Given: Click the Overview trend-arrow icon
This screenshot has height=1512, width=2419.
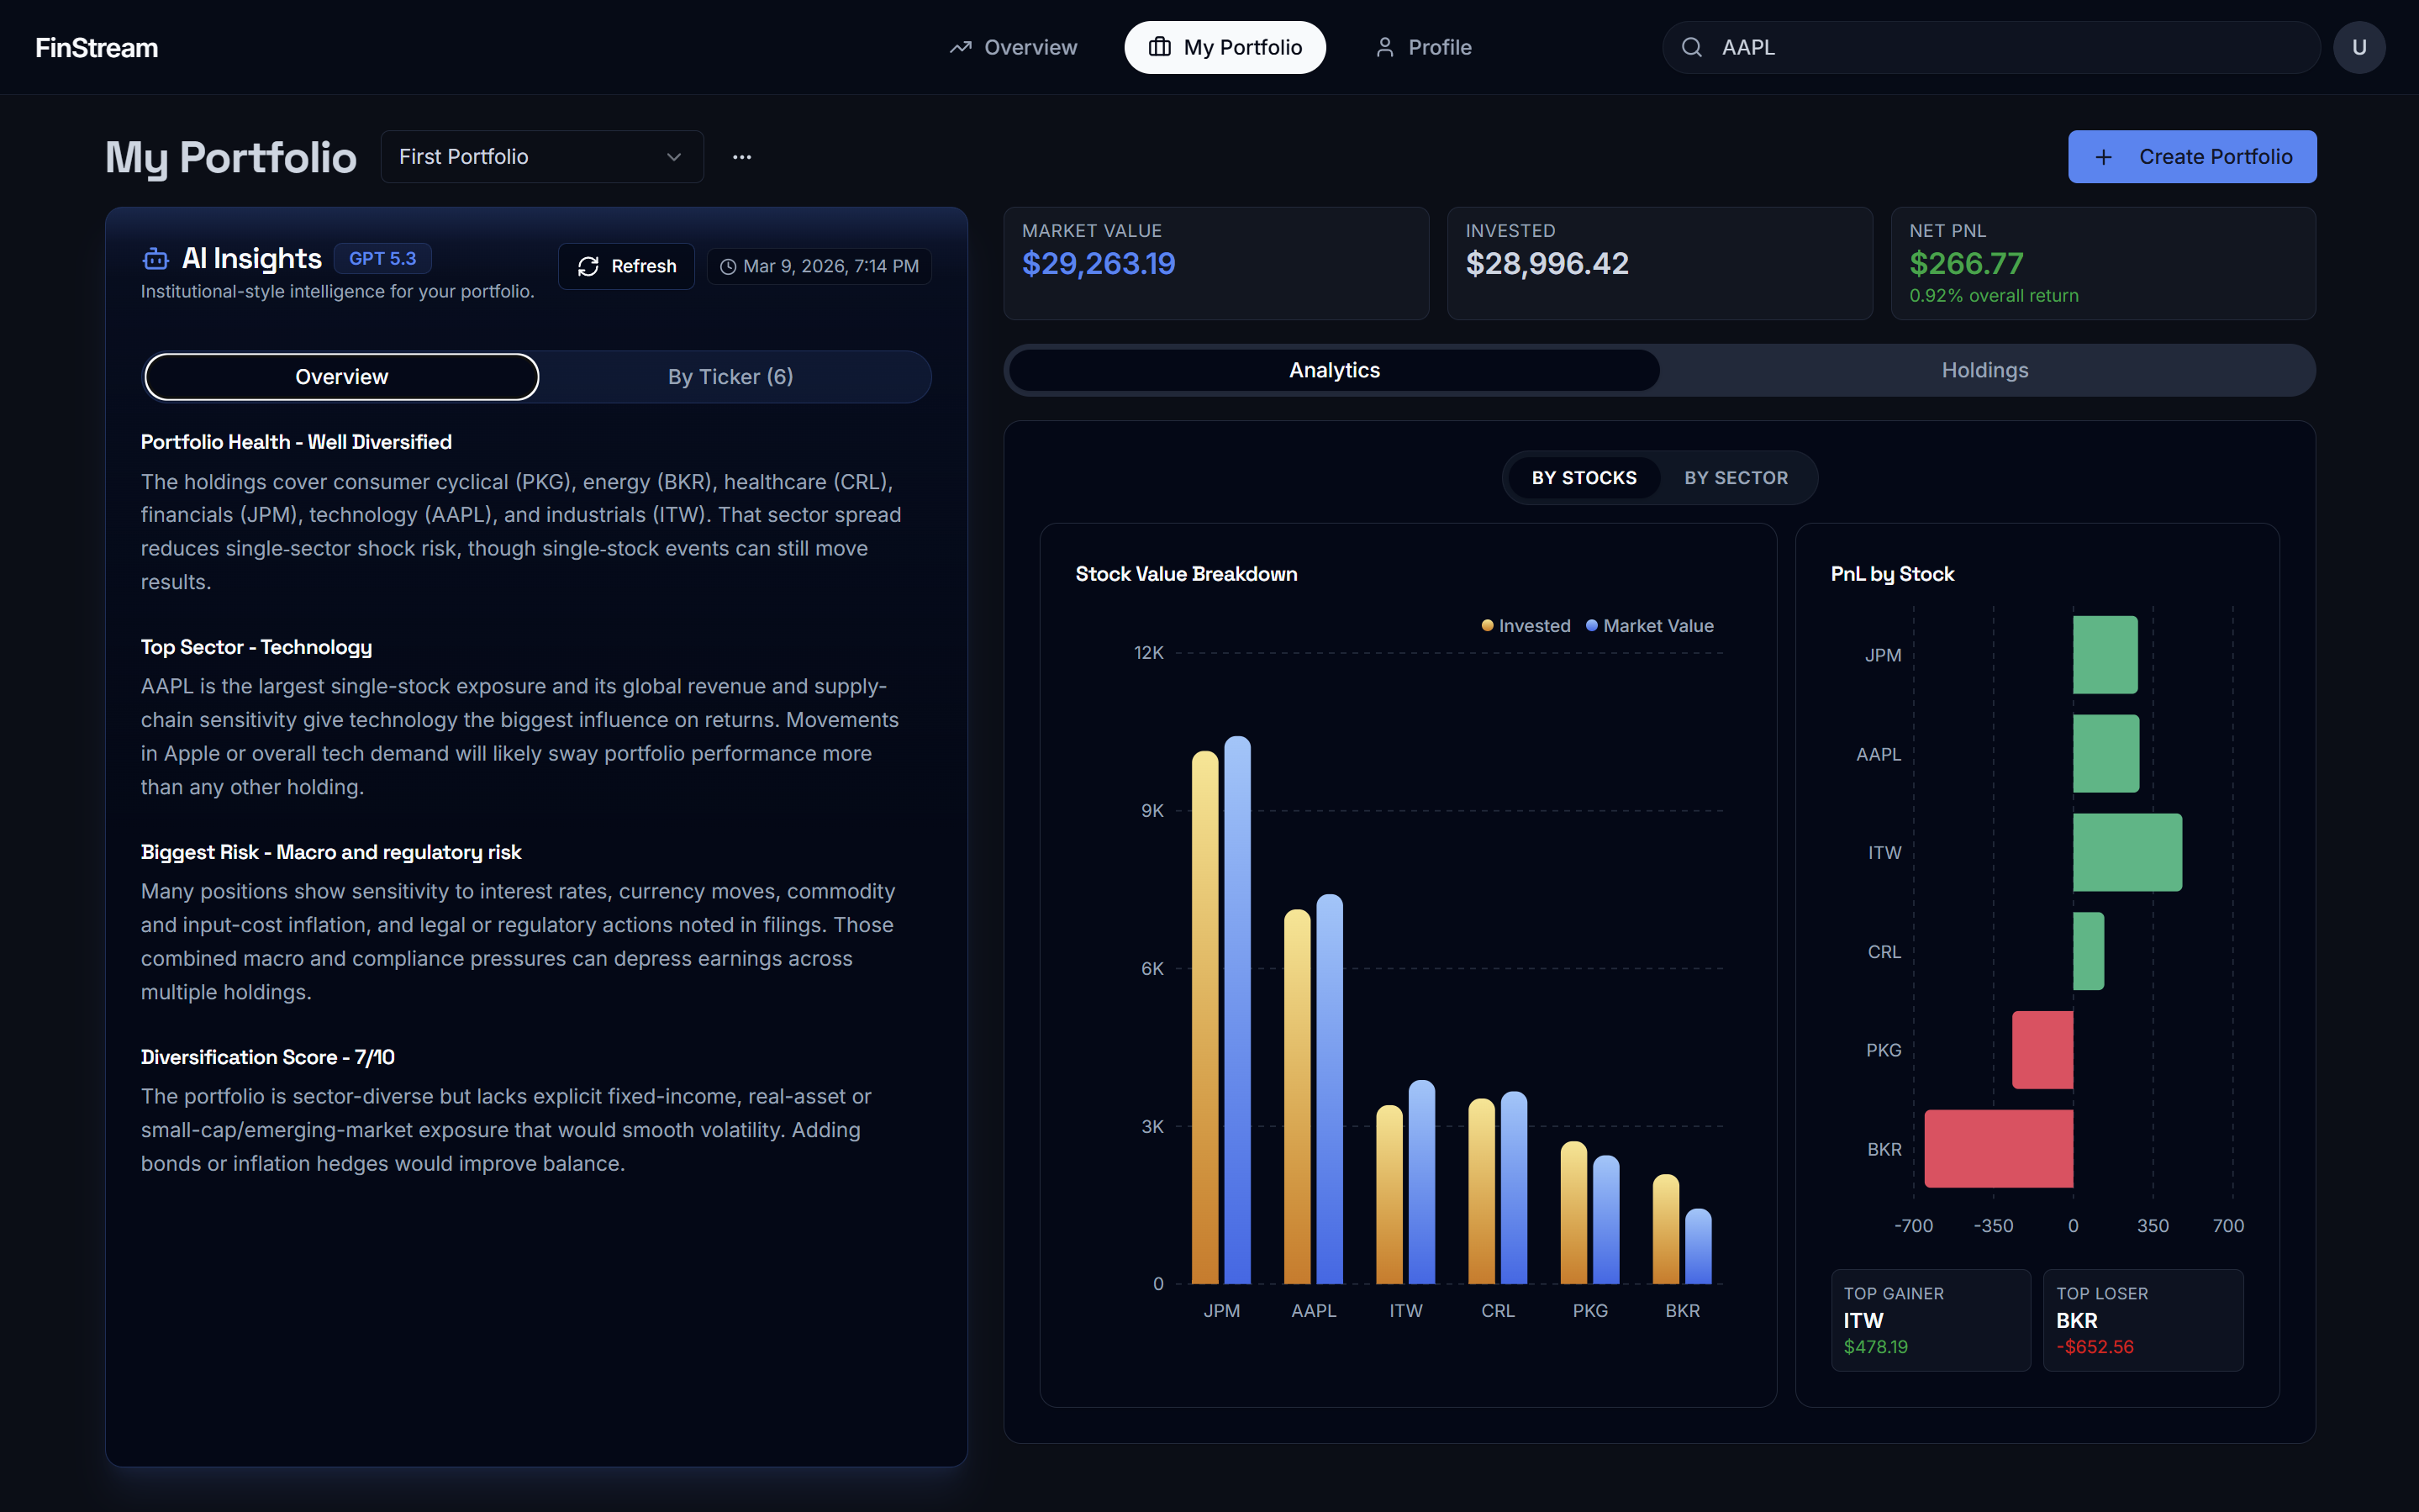Looking at the screenshot, I should (960, 47).
